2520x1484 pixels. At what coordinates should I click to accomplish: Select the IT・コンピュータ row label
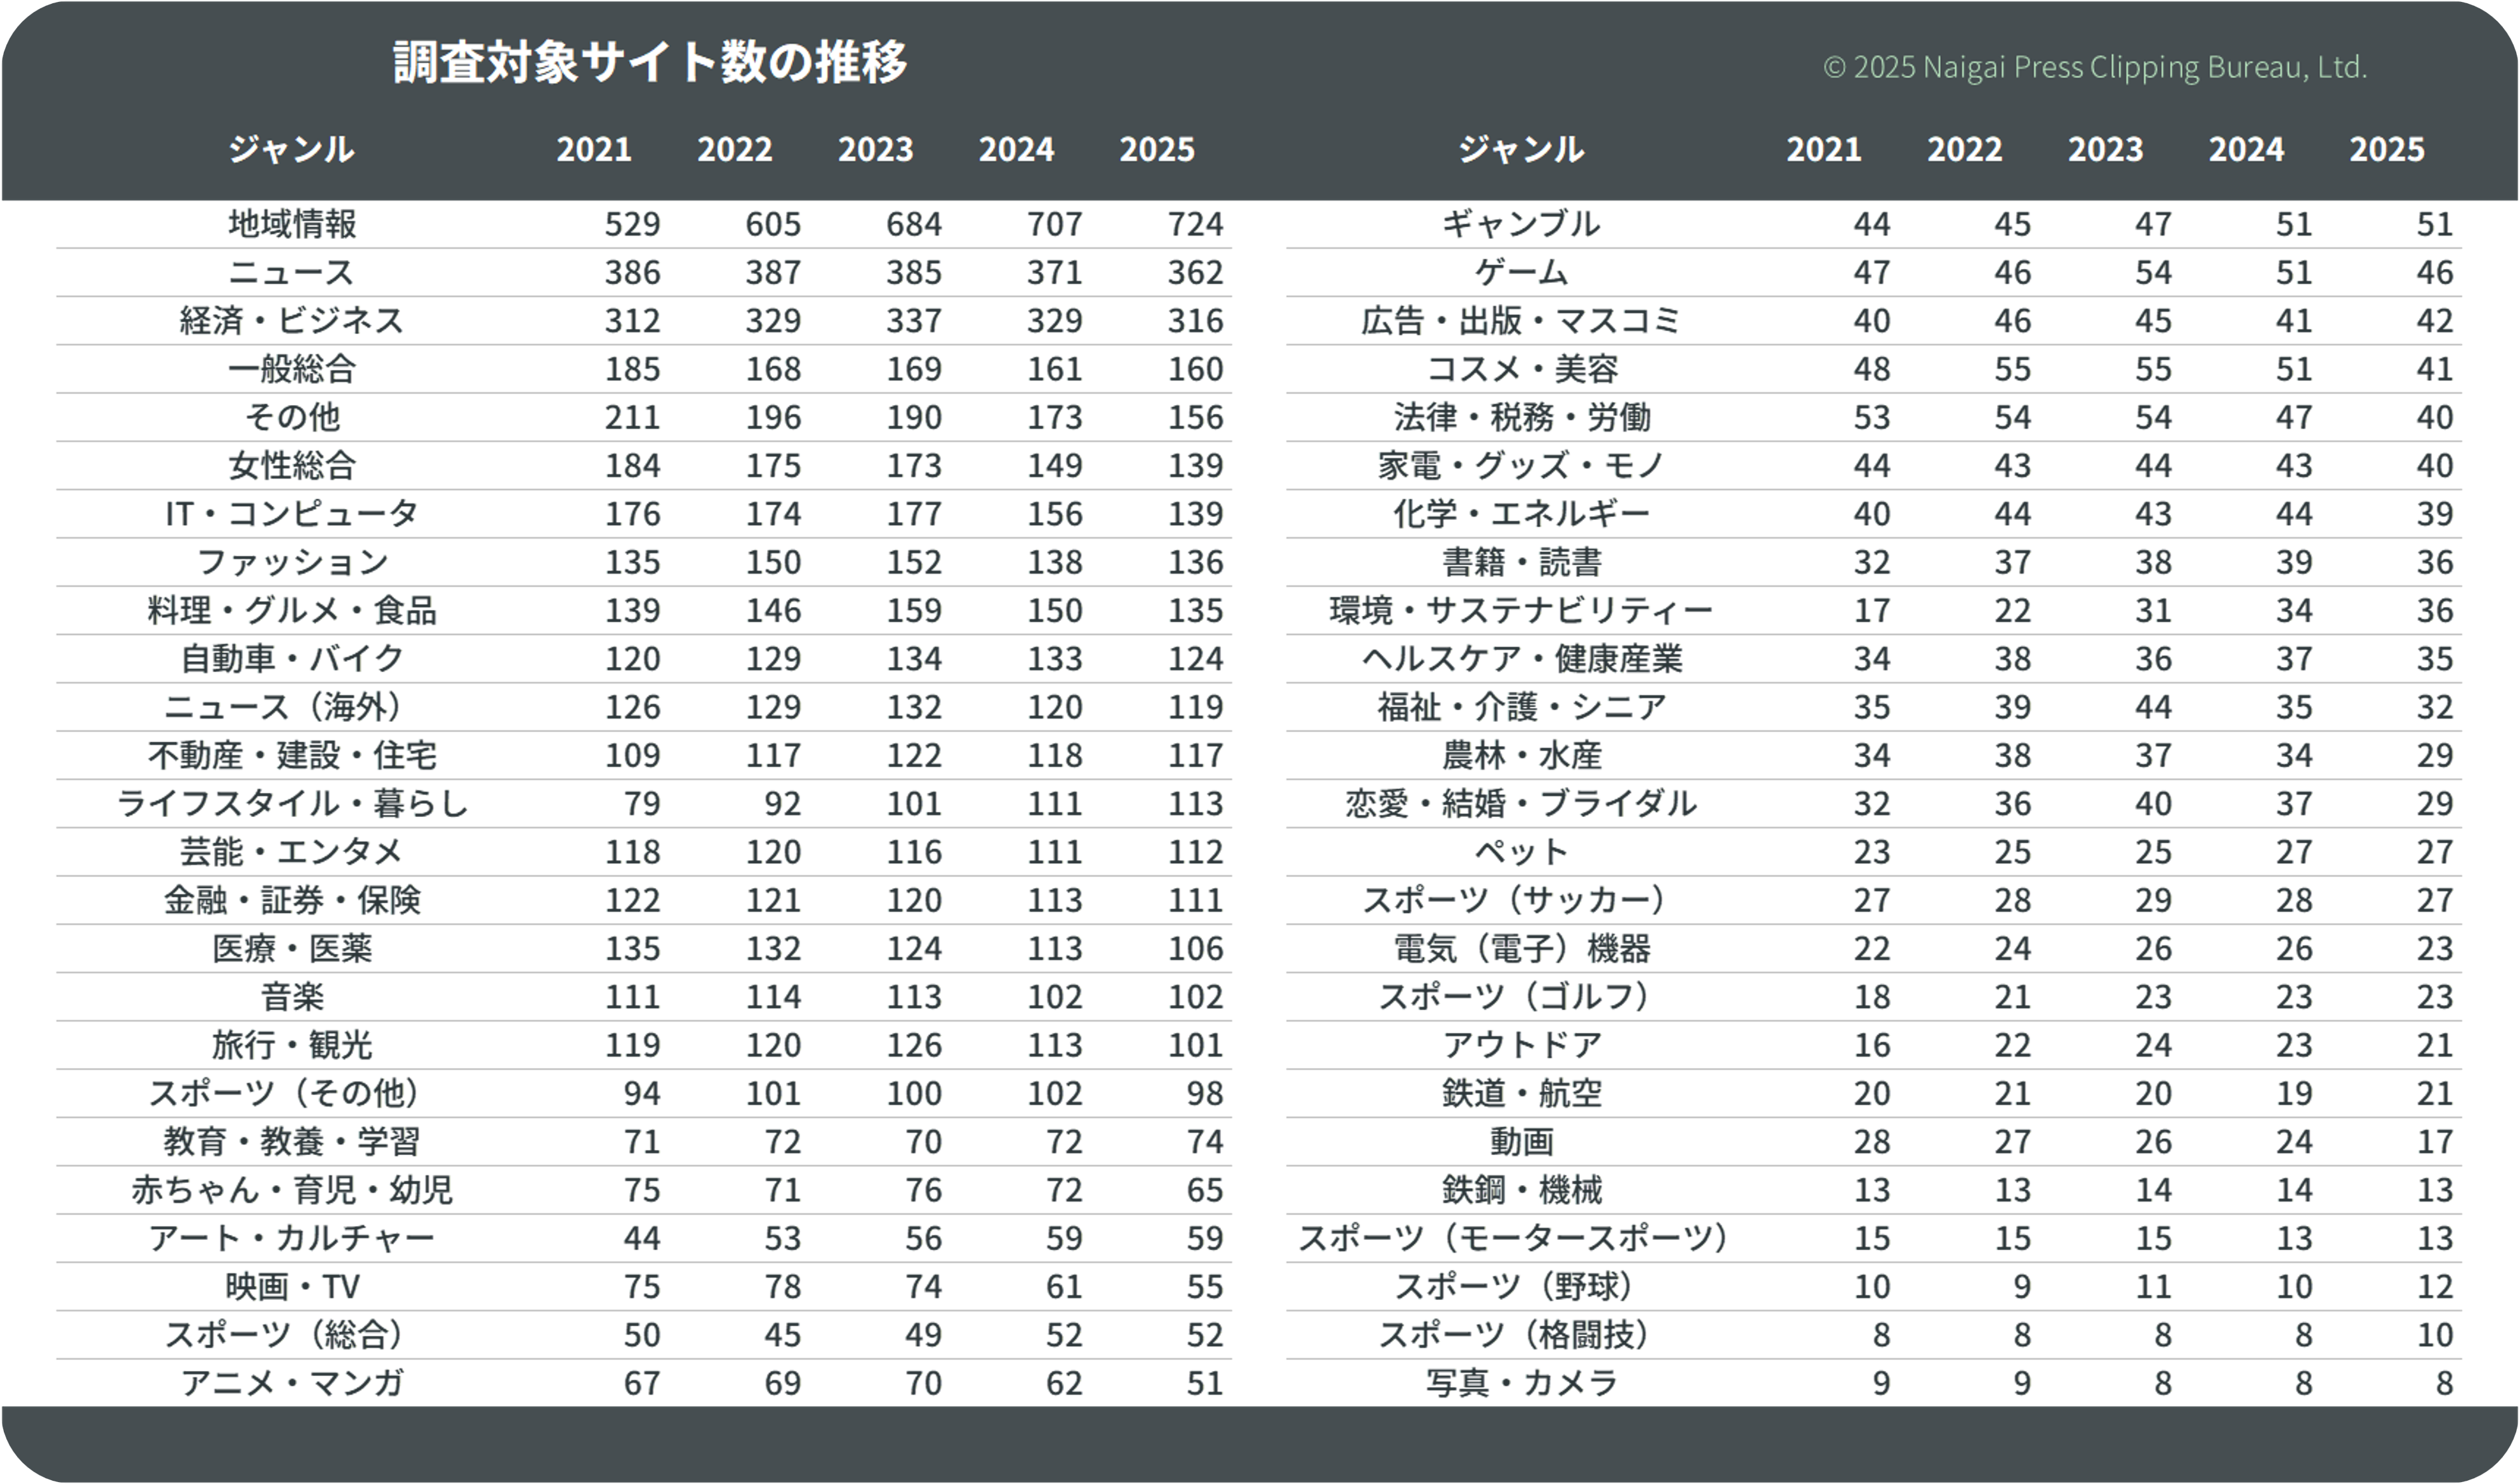pos(291,514)
